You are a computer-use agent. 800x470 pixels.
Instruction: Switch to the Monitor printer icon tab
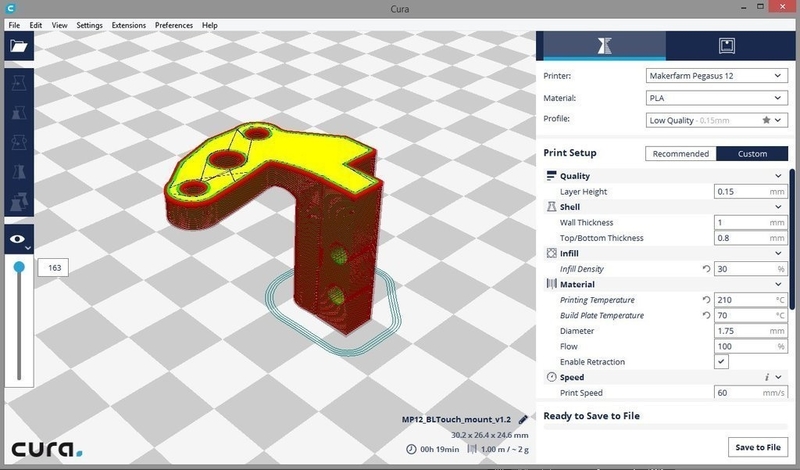727,46
